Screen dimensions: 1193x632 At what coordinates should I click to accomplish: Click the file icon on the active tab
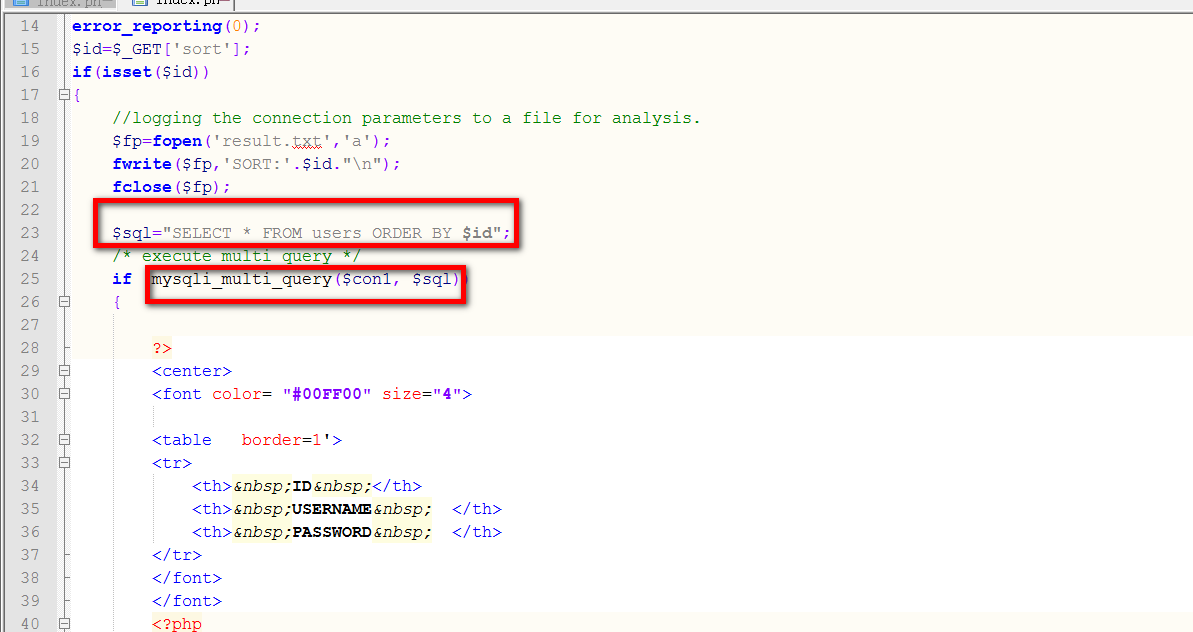(x=139, y=2)
